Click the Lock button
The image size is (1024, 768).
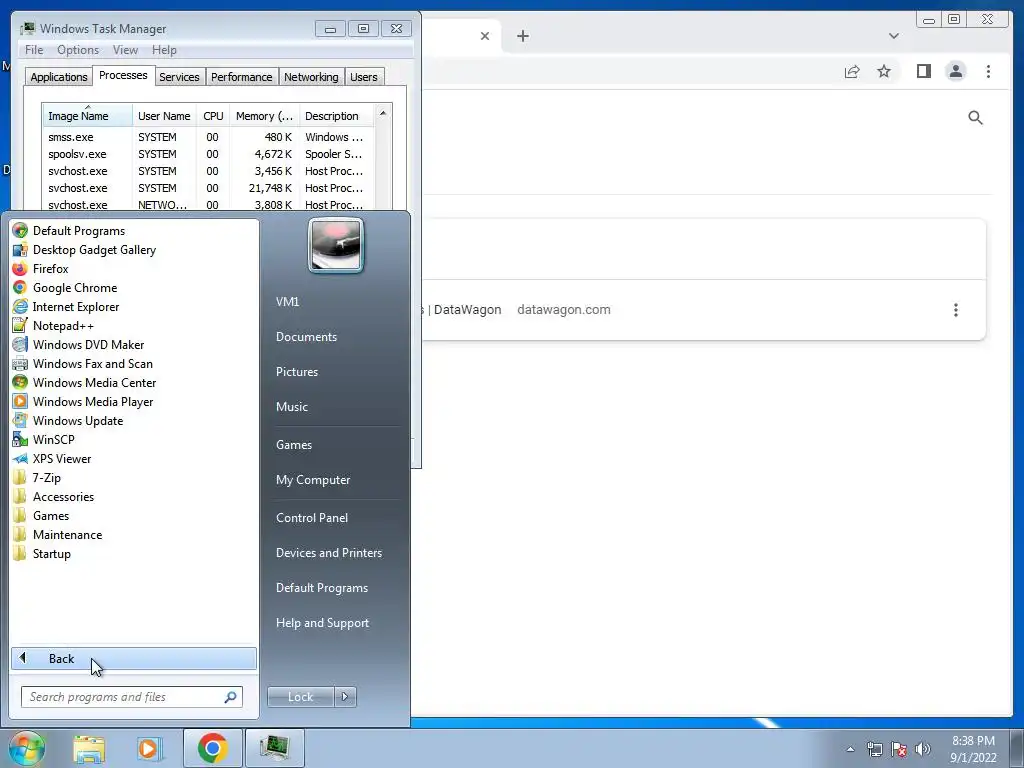[300, 697]
